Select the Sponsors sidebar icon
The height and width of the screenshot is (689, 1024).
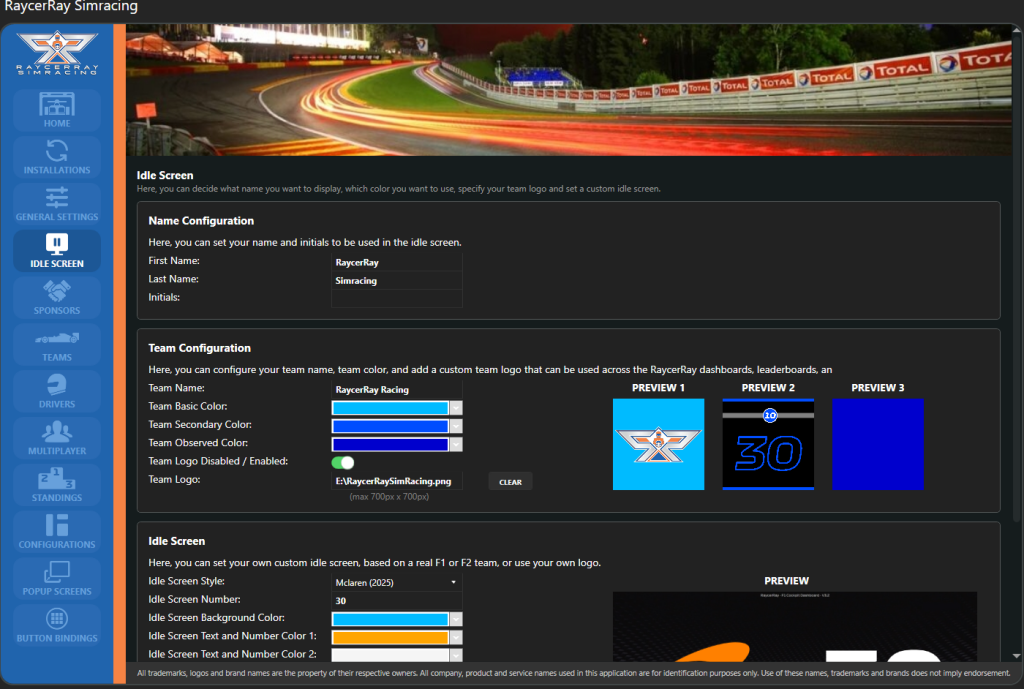tap(57, 298)
